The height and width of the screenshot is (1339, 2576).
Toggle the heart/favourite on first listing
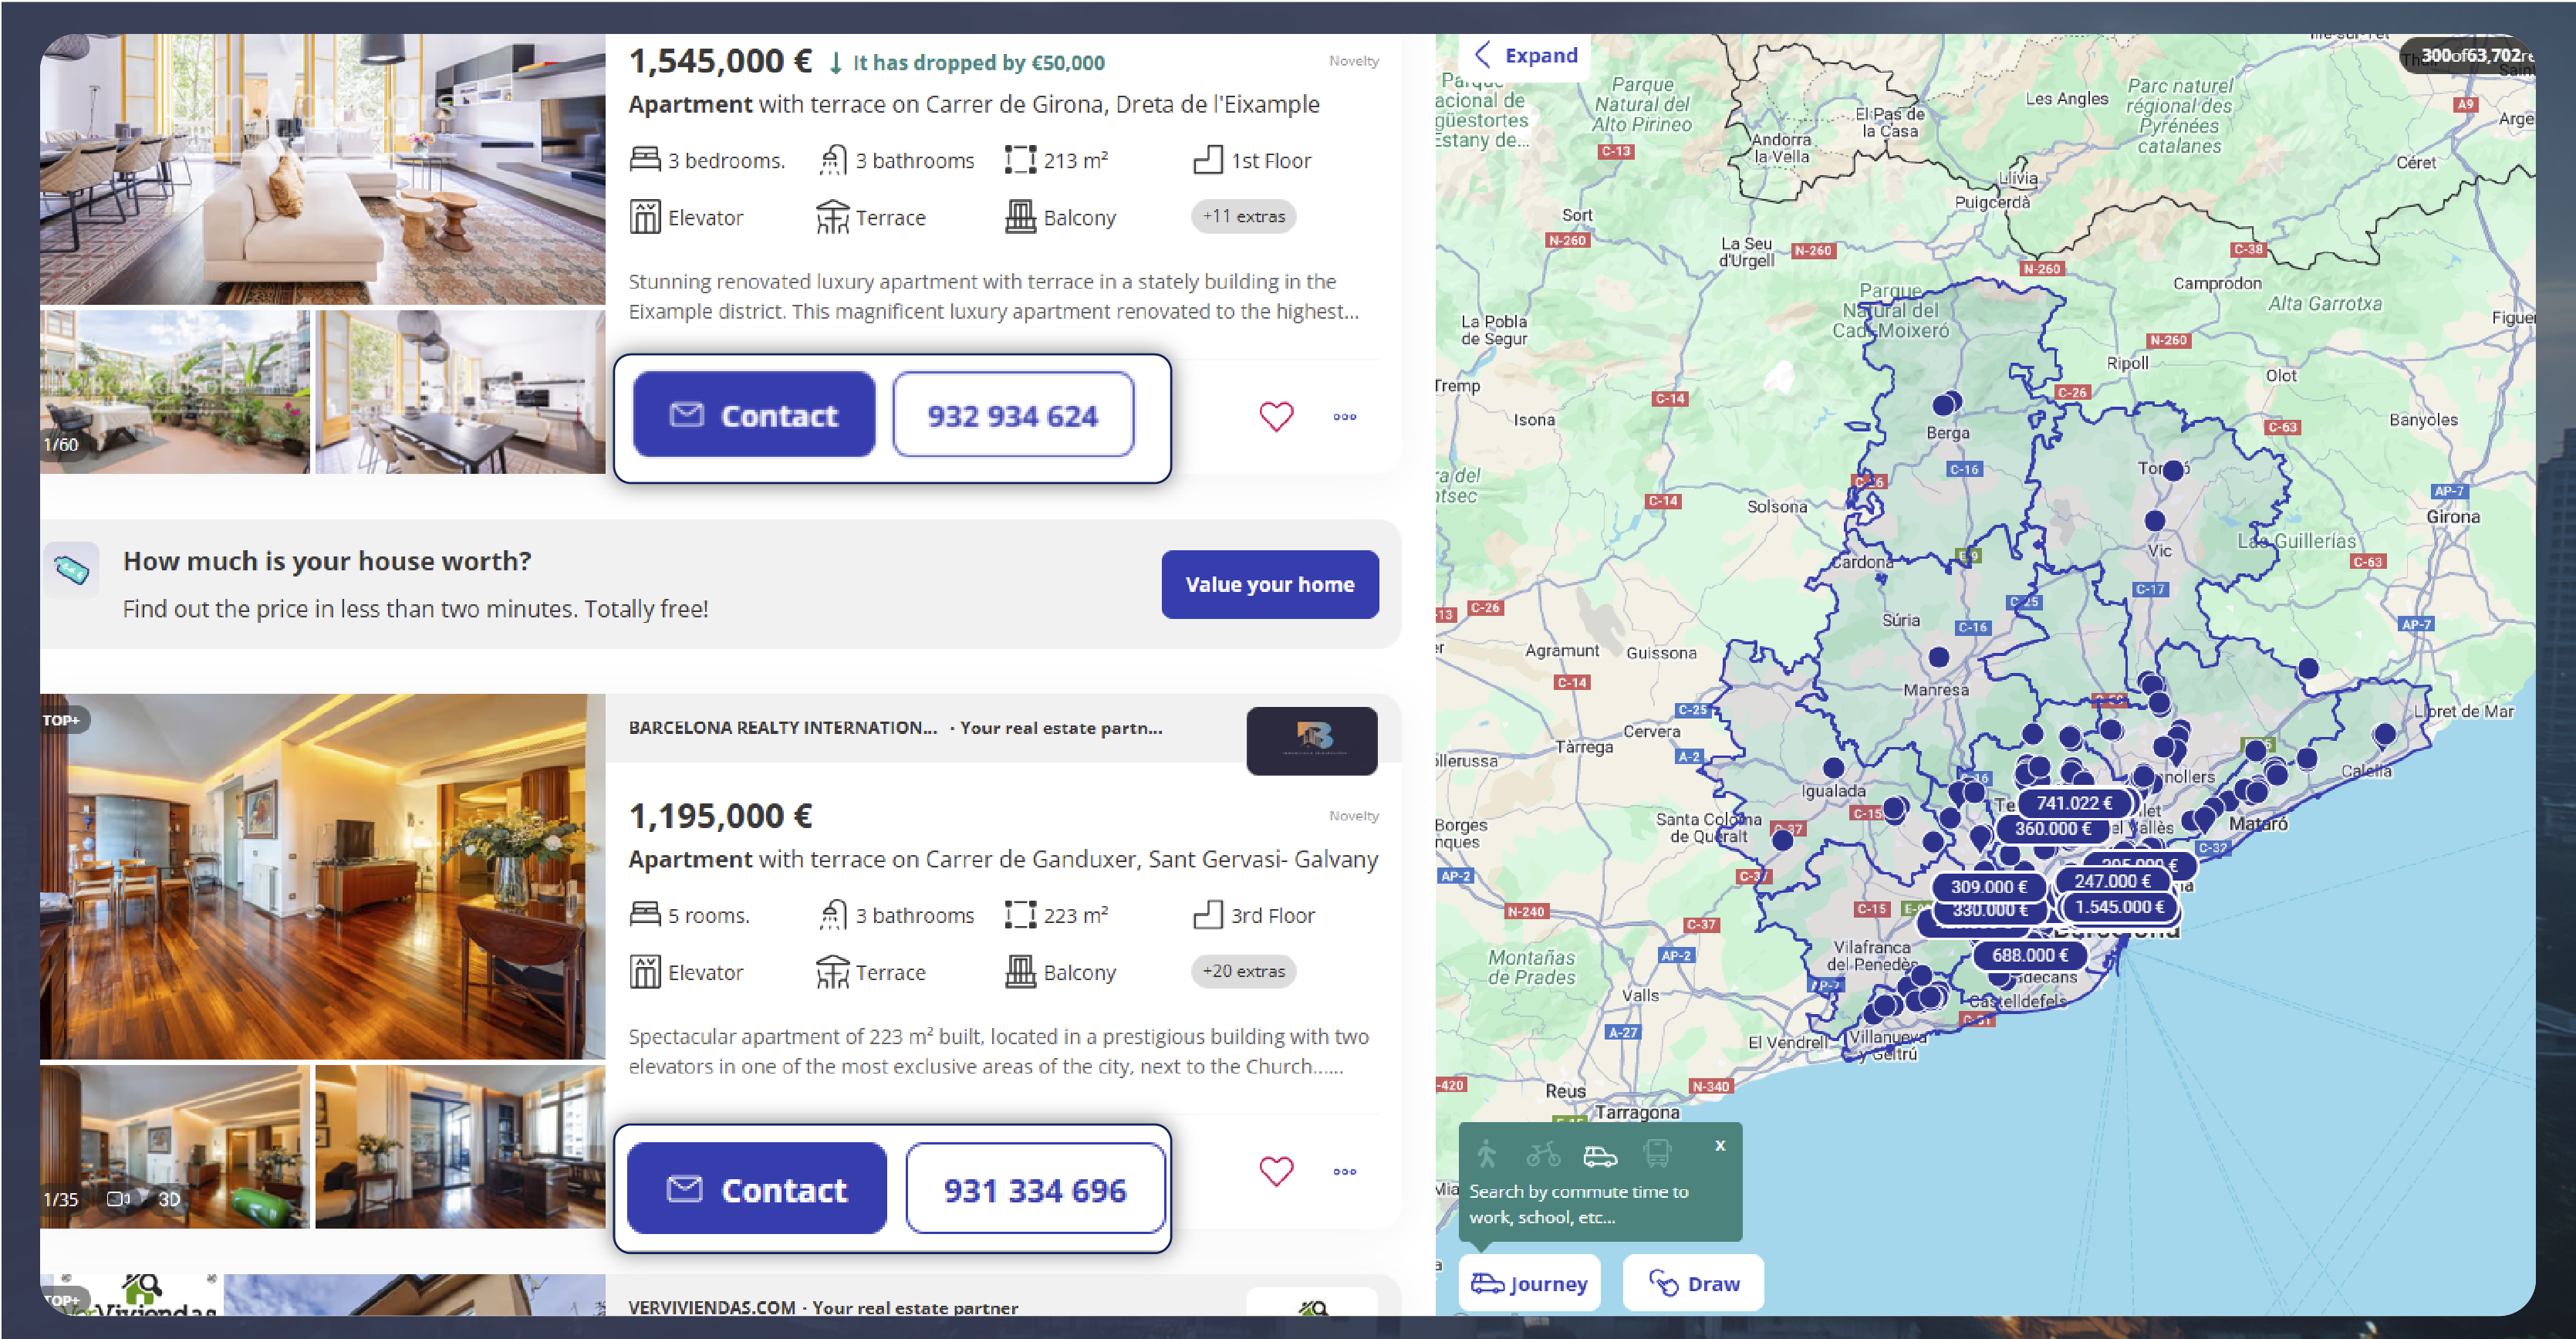coord(1273,416)
